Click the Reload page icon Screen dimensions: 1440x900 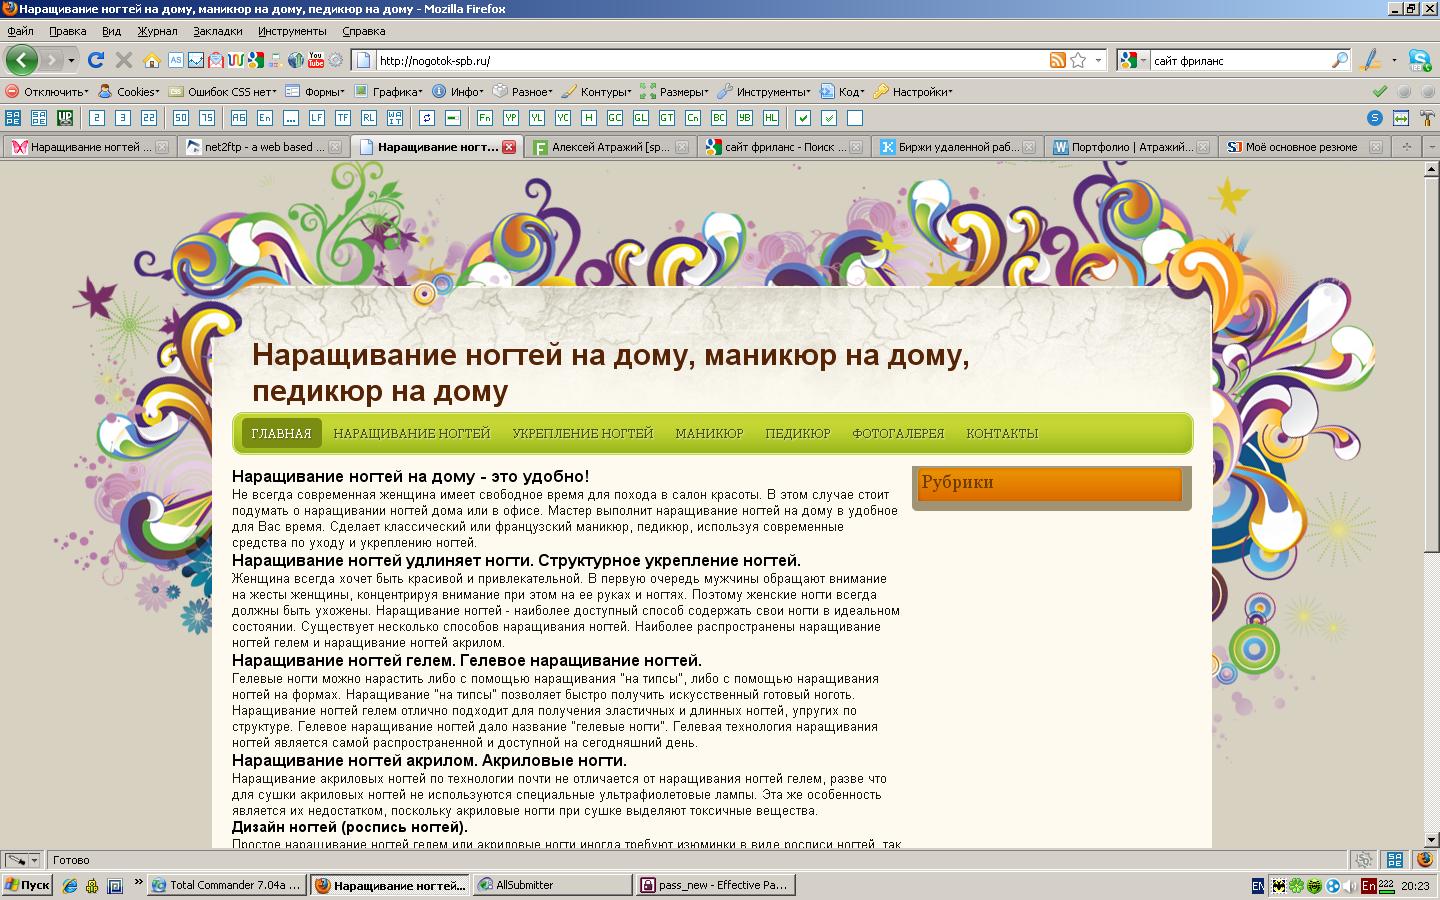click(96, 60)
